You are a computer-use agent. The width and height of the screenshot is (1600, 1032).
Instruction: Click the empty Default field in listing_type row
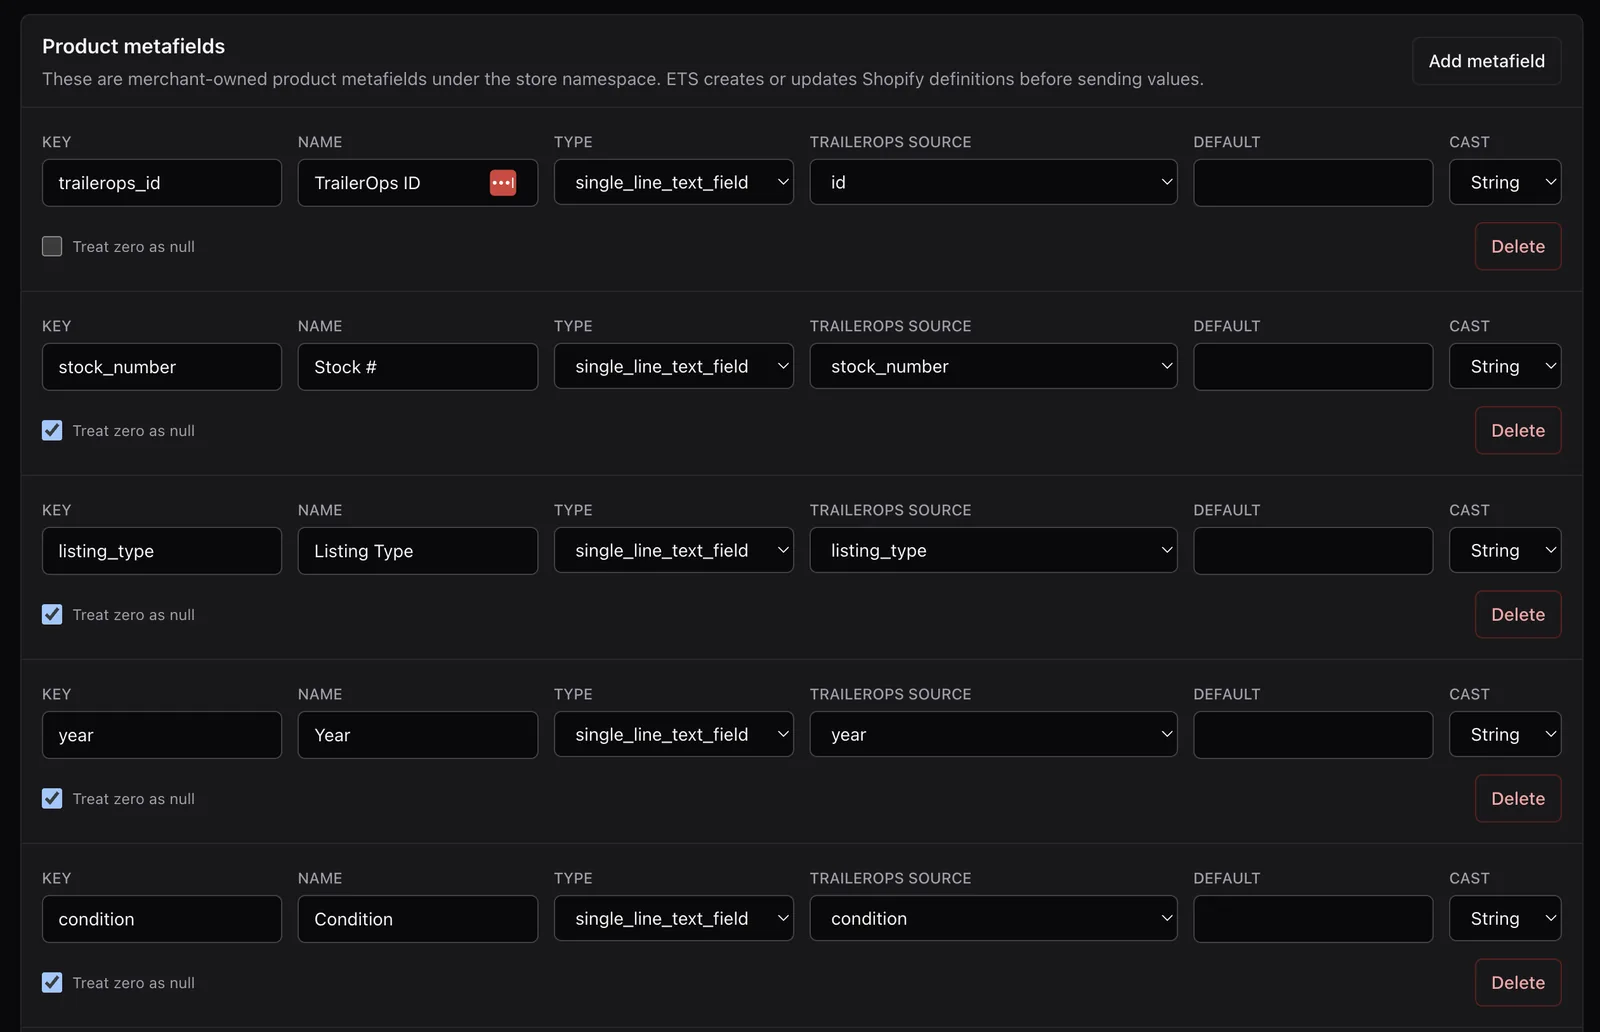point(1313,551)
